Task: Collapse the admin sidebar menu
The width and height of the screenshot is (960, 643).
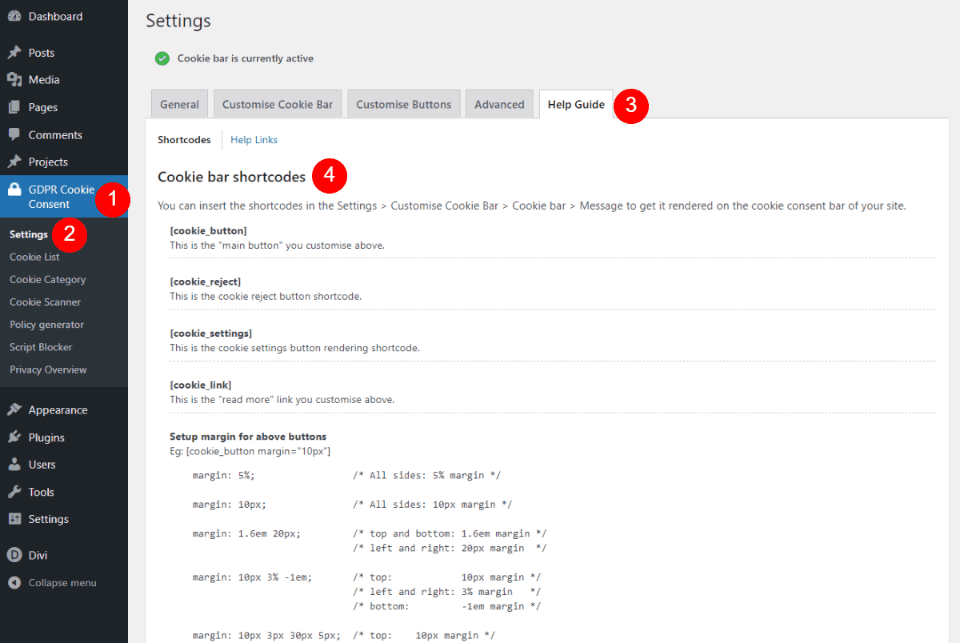Action: click(x=62, y=583)
